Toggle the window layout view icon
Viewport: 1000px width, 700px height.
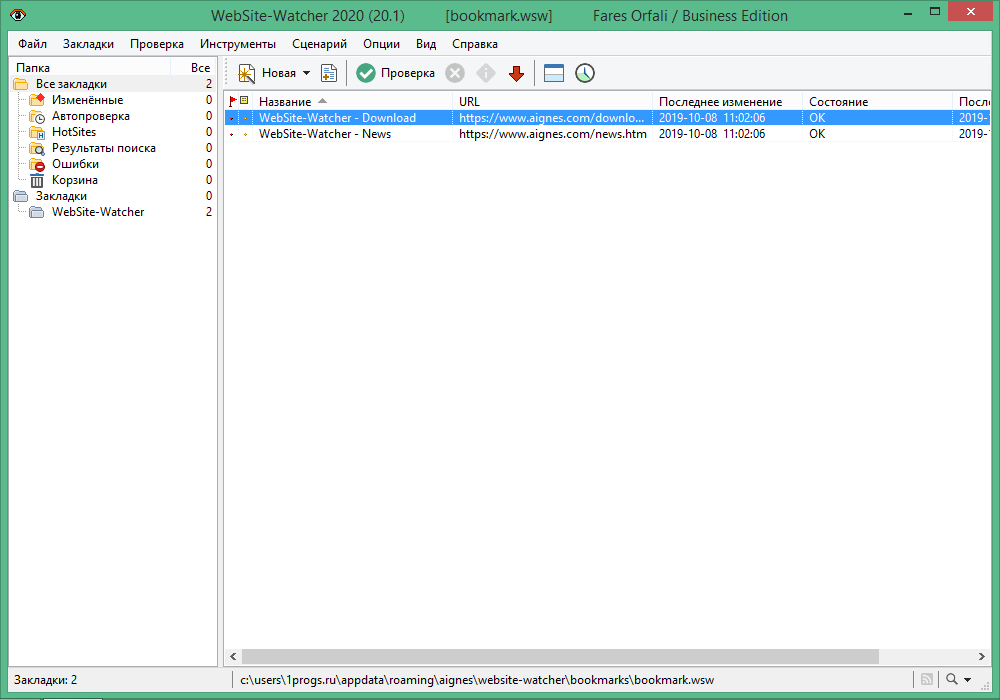tap(554, 73)
